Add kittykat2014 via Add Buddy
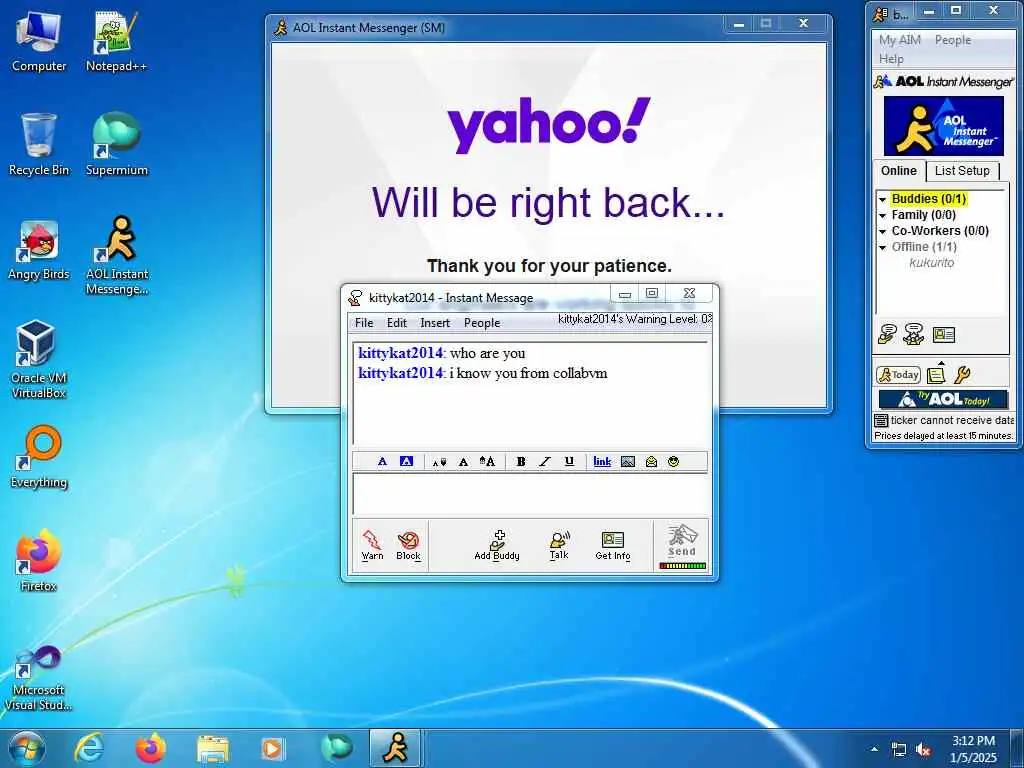This screenshot has width=1024, height=768. [x=497, y=545]
